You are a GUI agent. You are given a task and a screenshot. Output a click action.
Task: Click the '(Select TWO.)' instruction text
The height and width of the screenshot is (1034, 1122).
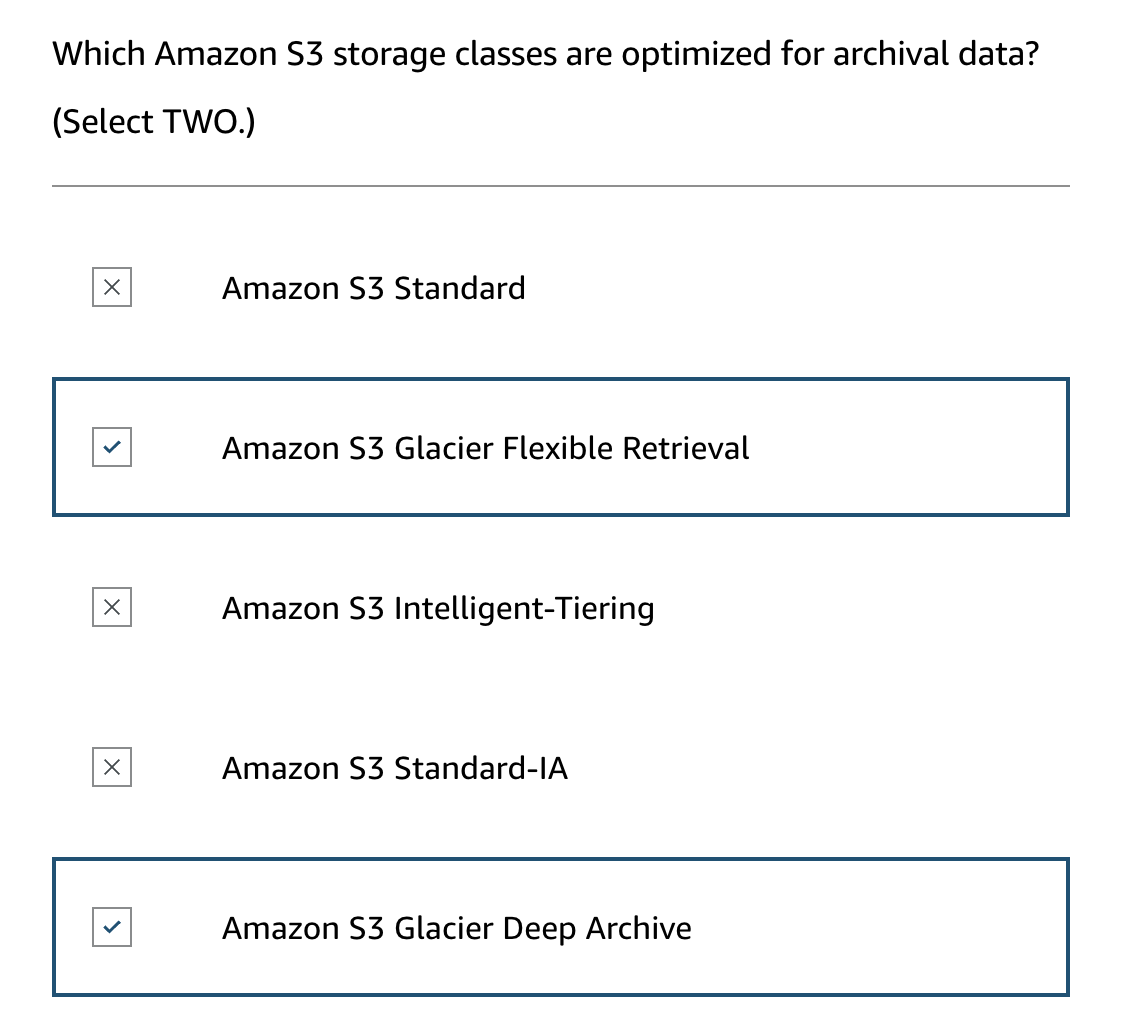pos(153,122)
